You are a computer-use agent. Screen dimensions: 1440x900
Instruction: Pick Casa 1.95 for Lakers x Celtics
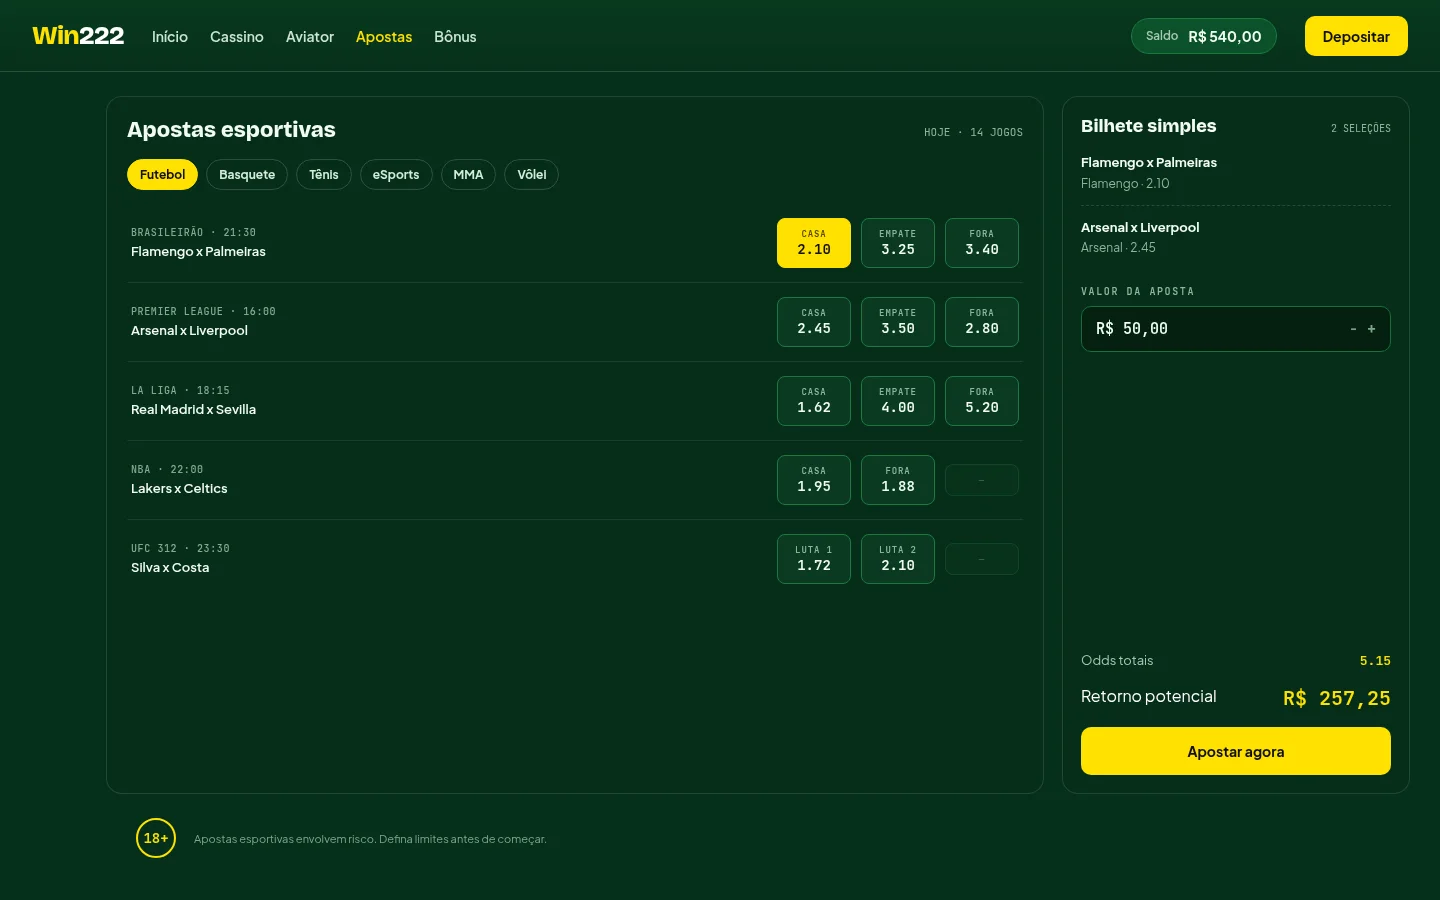[814, 480]
